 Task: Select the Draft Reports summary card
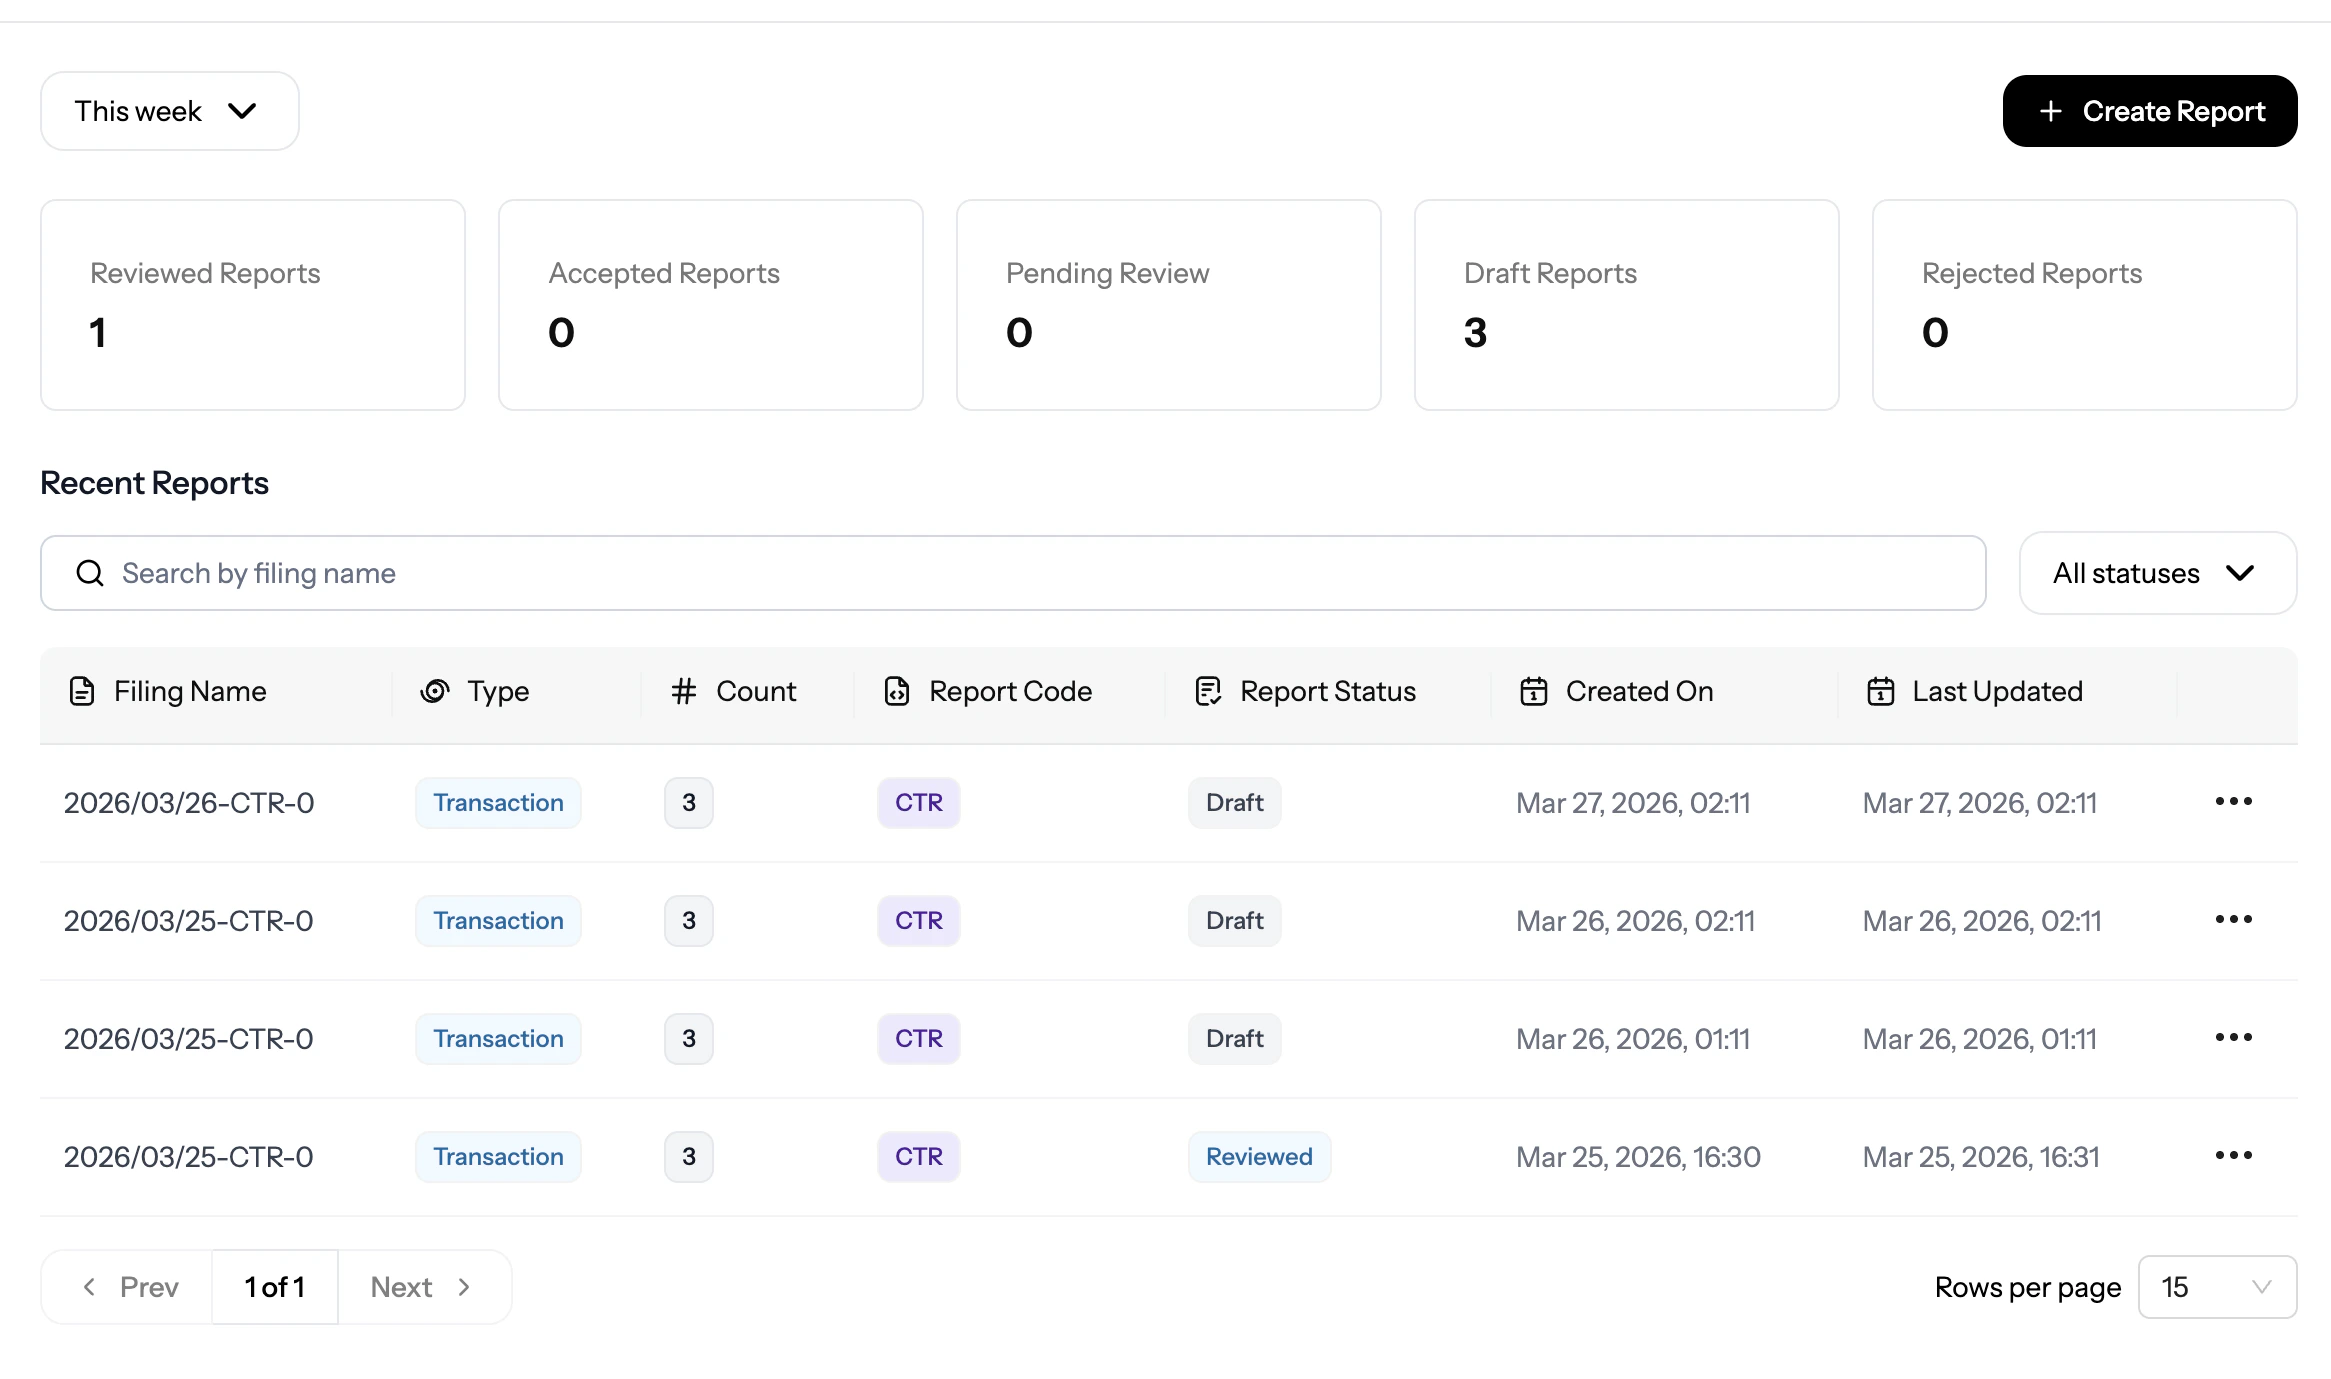tap(1626, 305)
